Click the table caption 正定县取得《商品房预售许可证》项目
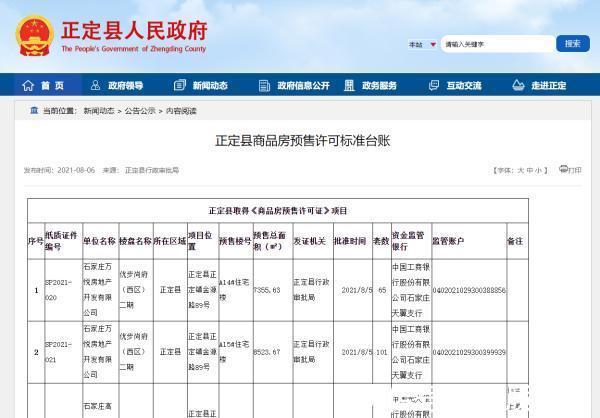The width and height of the screenshot is (600, 418). click(278, 211)
